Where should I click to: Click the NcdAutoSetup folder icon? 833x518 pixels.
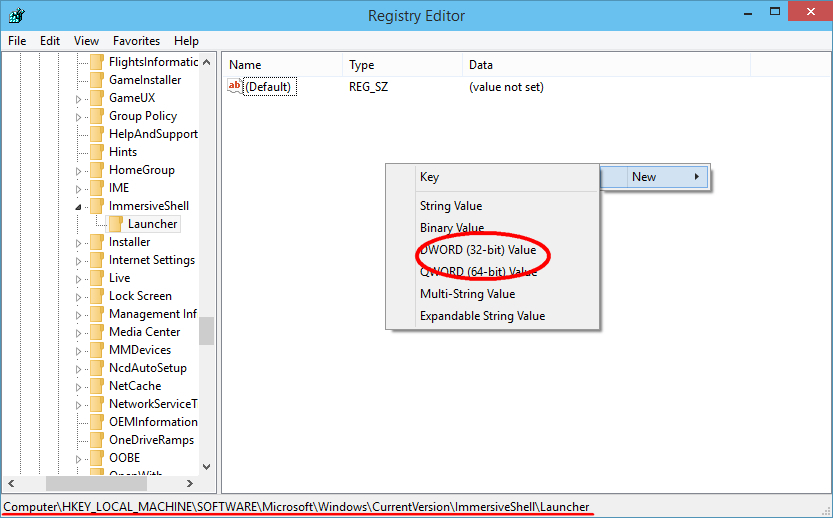coord(97,368)
